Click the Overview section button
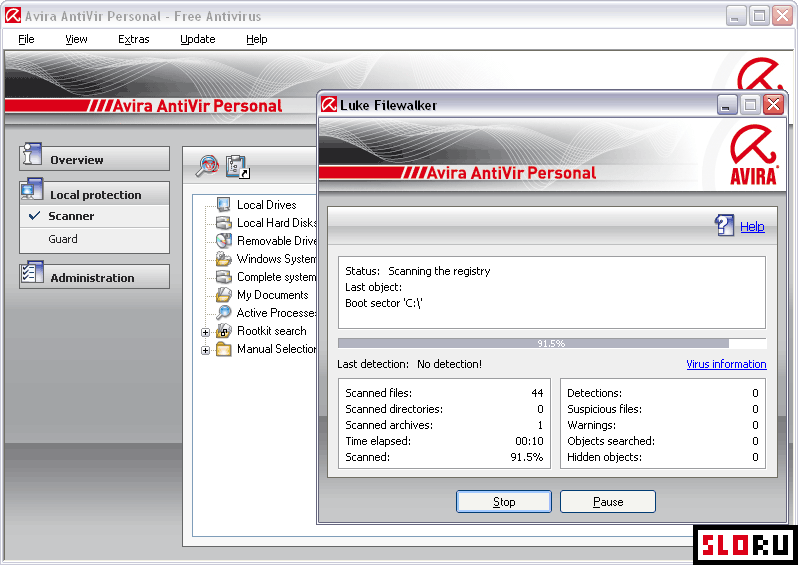Image resolution: width=798 pixels, height=565 pixels. [95, 159]
